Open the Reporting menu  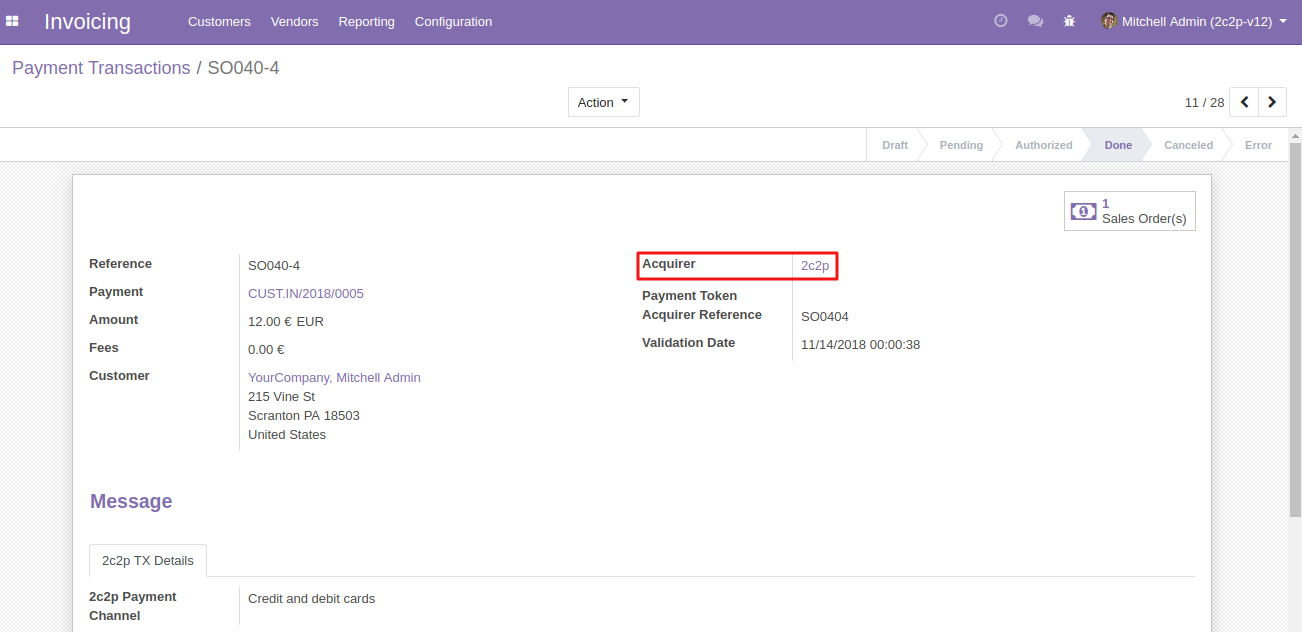pyautogui.click(x=366, y=21)
